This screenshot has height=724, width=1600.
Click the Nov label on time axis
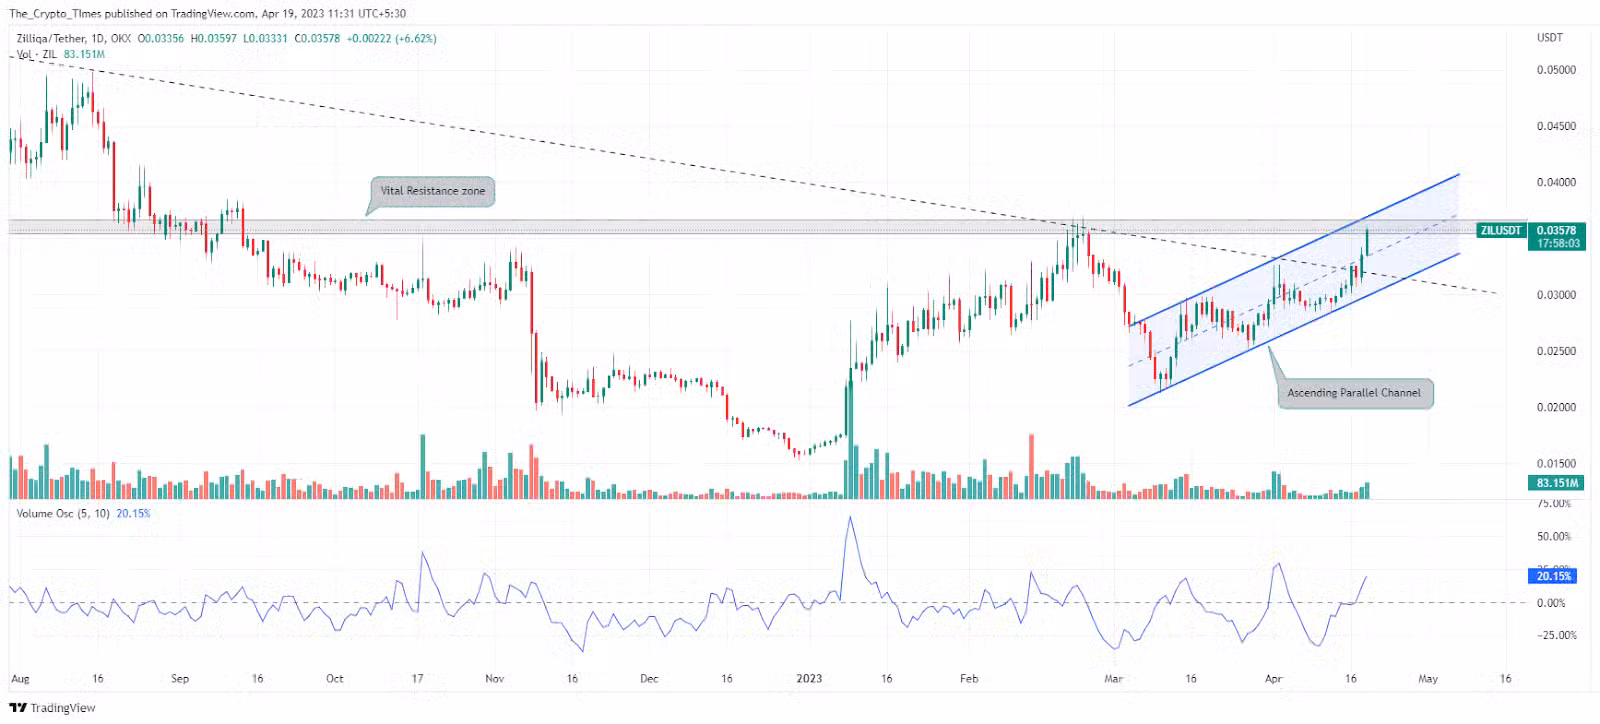pyautogui.click(x=494, y=679)
